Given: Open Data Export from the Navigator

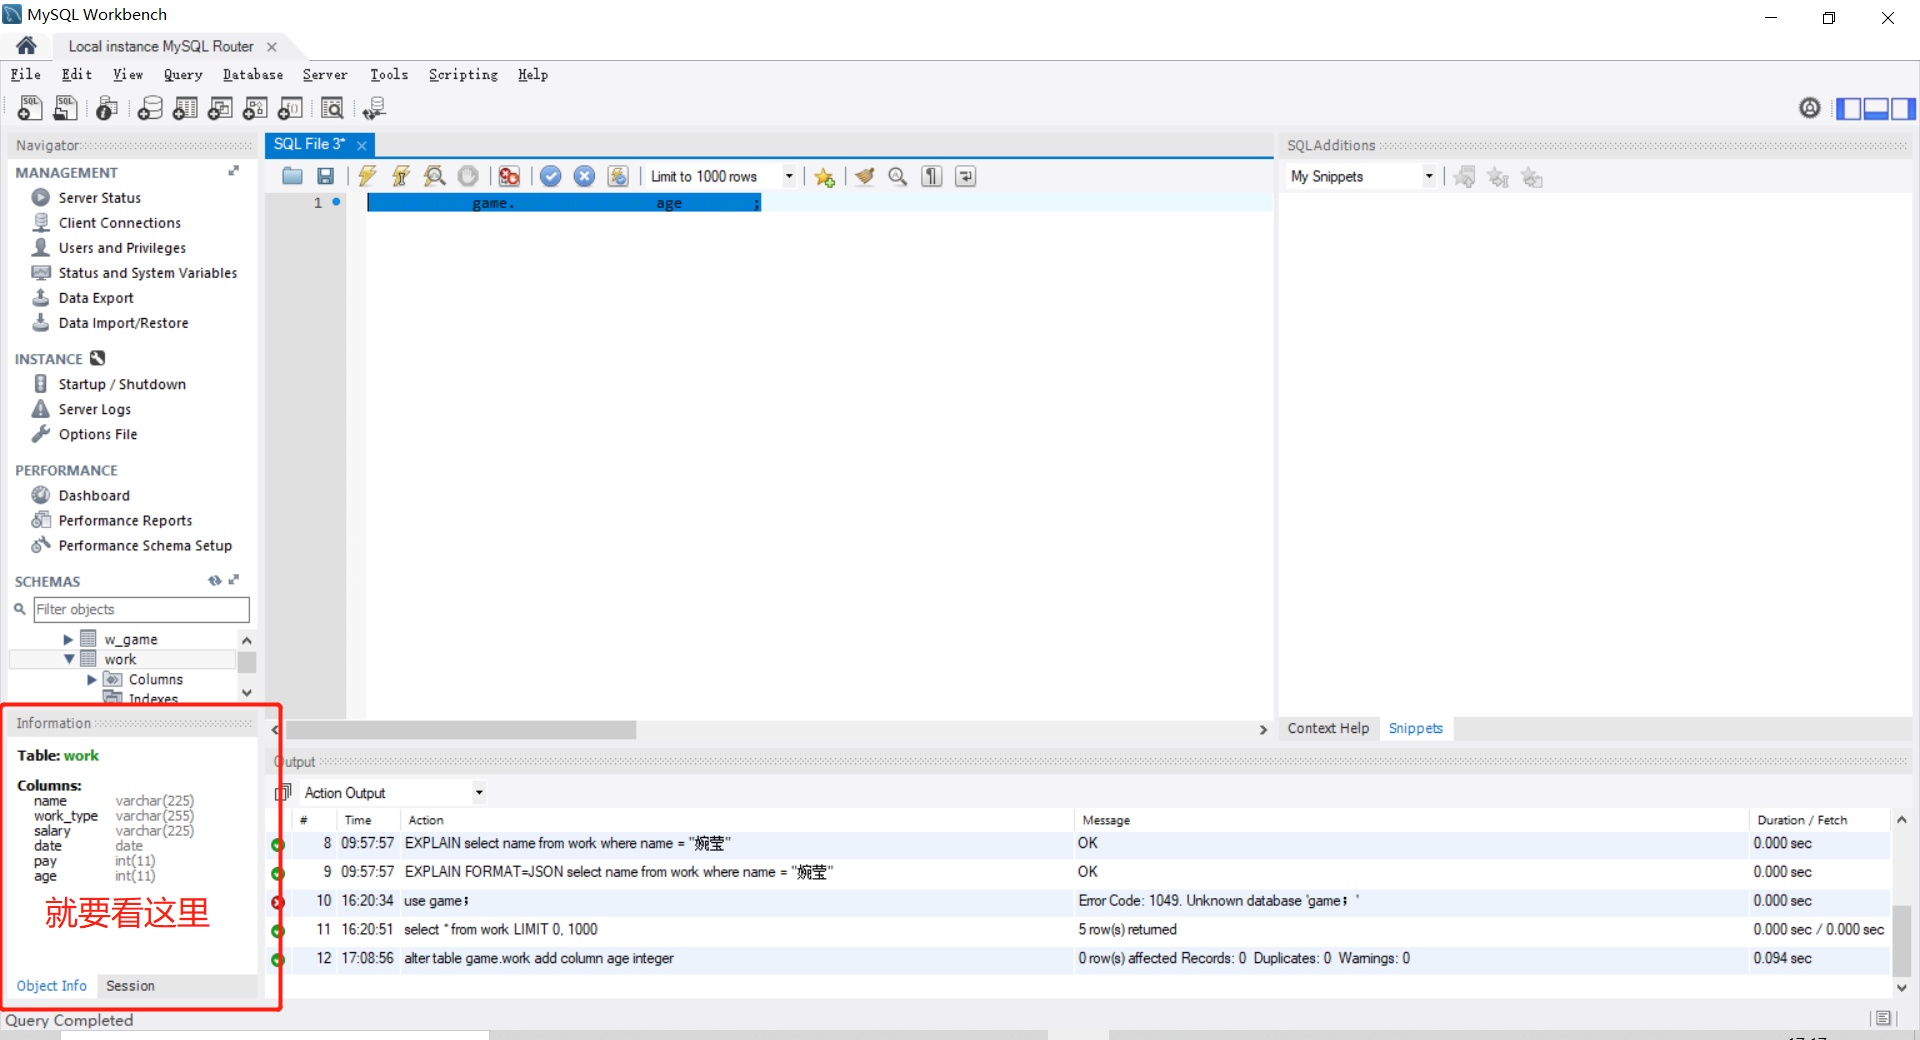Looking at the screenshot, I should click(94, 297).
